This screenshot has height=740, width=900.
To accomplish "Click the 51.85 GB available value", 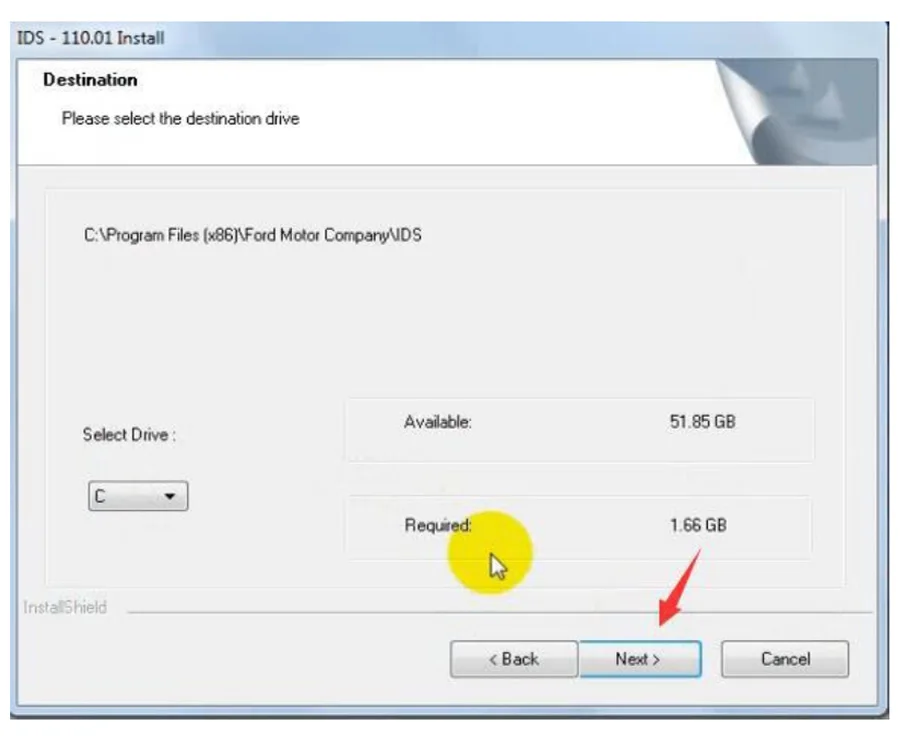I will [702, 422].
